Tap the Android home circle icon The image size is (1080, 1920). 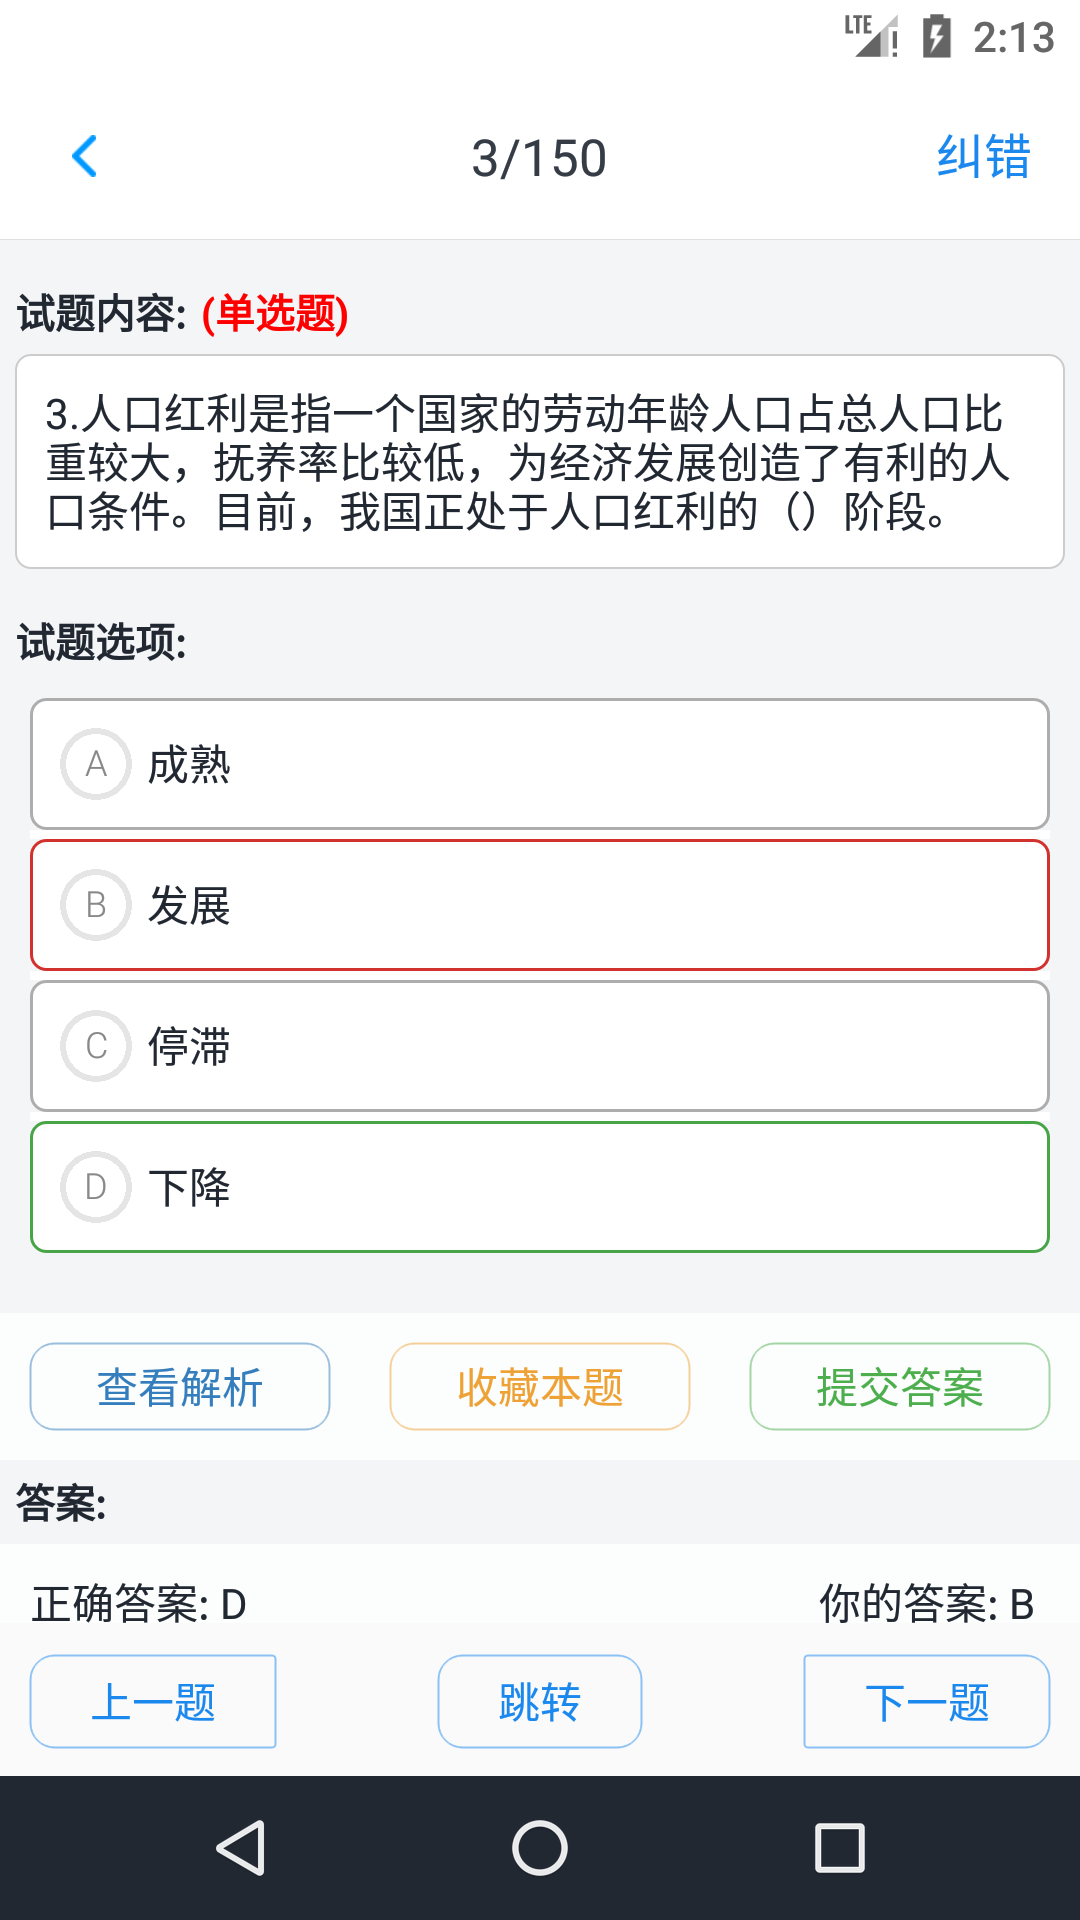tap(540, 1847)
